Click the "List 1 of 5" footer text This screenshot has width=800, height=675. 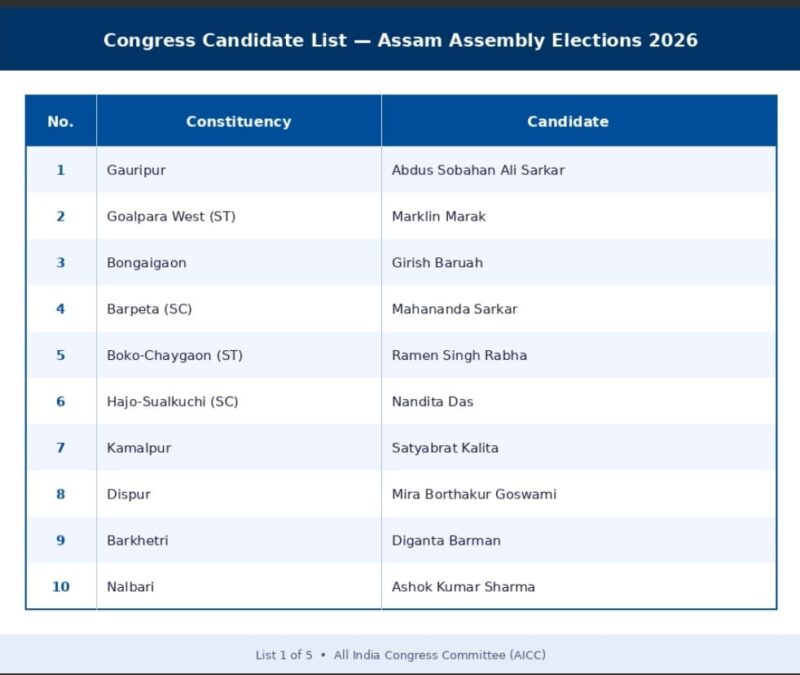tap(284, 655)
